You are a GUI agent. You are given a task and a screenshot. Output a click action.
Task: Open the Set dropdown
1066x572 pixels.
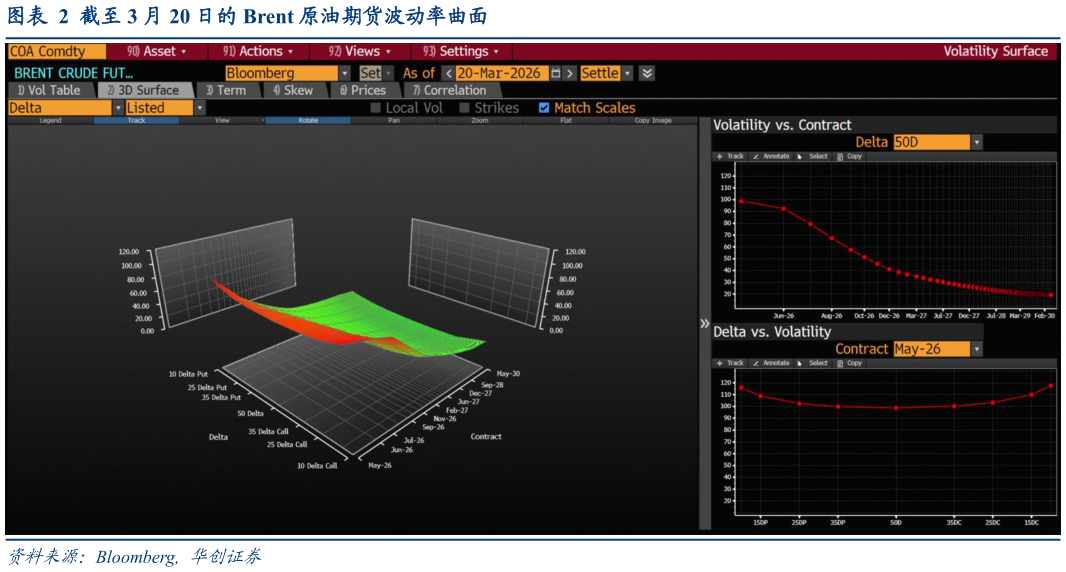(388, 73)
